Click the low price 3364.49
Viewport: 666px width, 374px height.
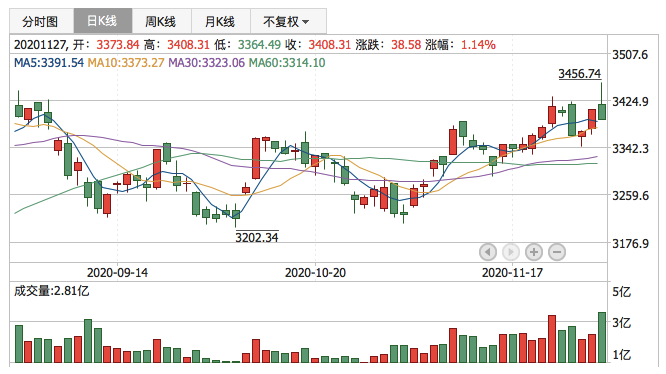coord(259,45)
